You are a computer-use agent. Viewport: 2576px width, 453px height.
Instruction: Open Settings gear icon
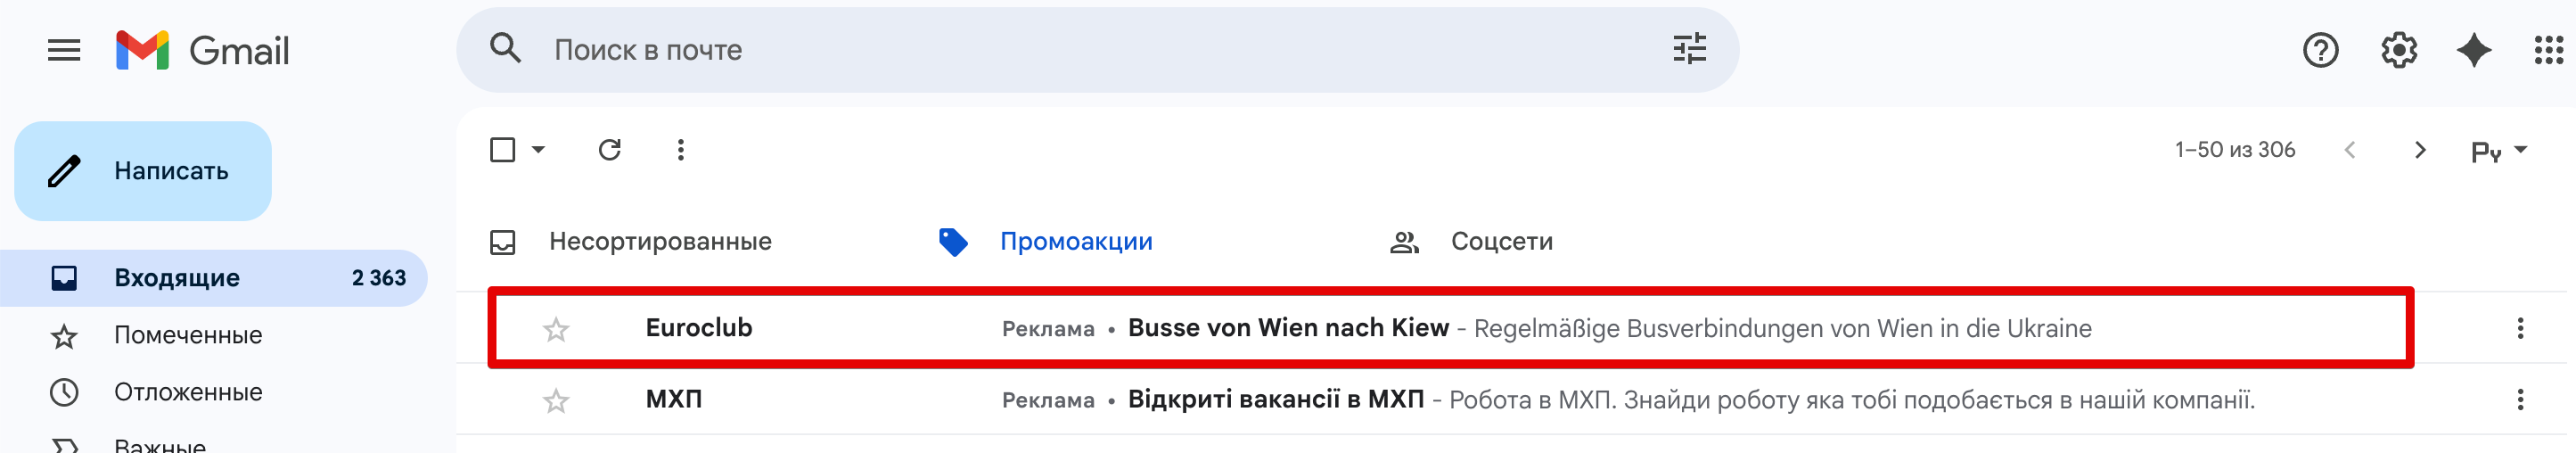tap(2398, 50)
